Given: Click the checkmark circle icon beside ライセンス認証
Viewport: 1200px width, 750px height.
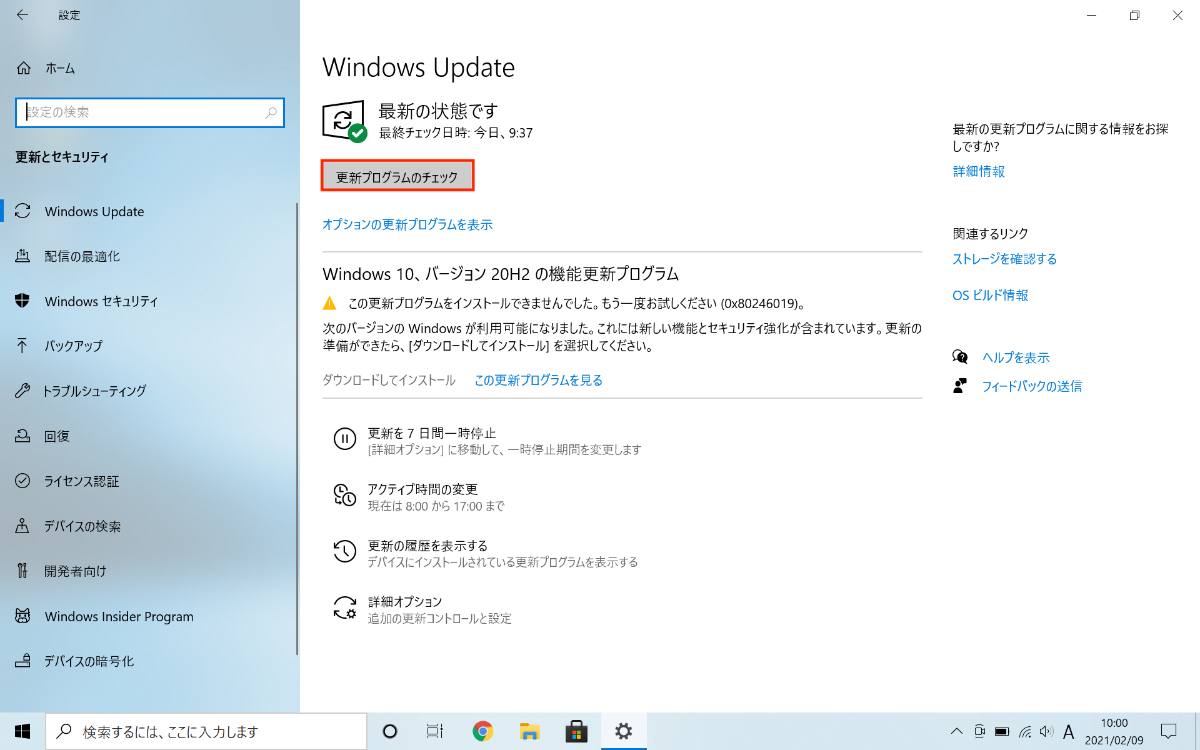Looking at the screenshot, I should pos(23,481).
